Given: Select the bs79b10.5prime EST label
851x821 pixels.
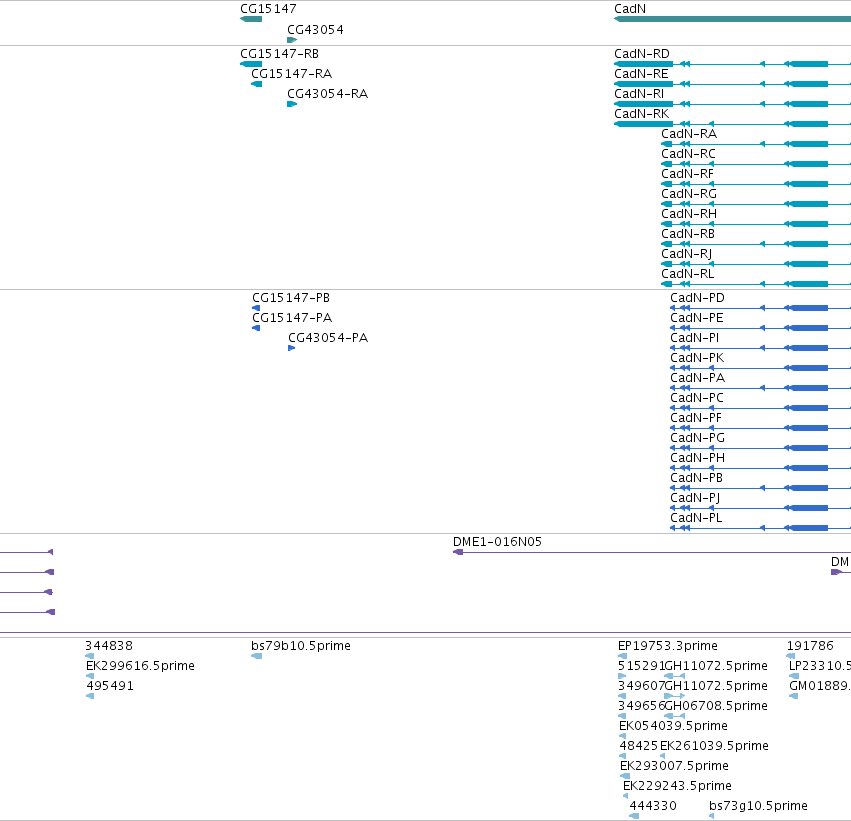Looking at the screenshot, I should (x=301, y=646).
